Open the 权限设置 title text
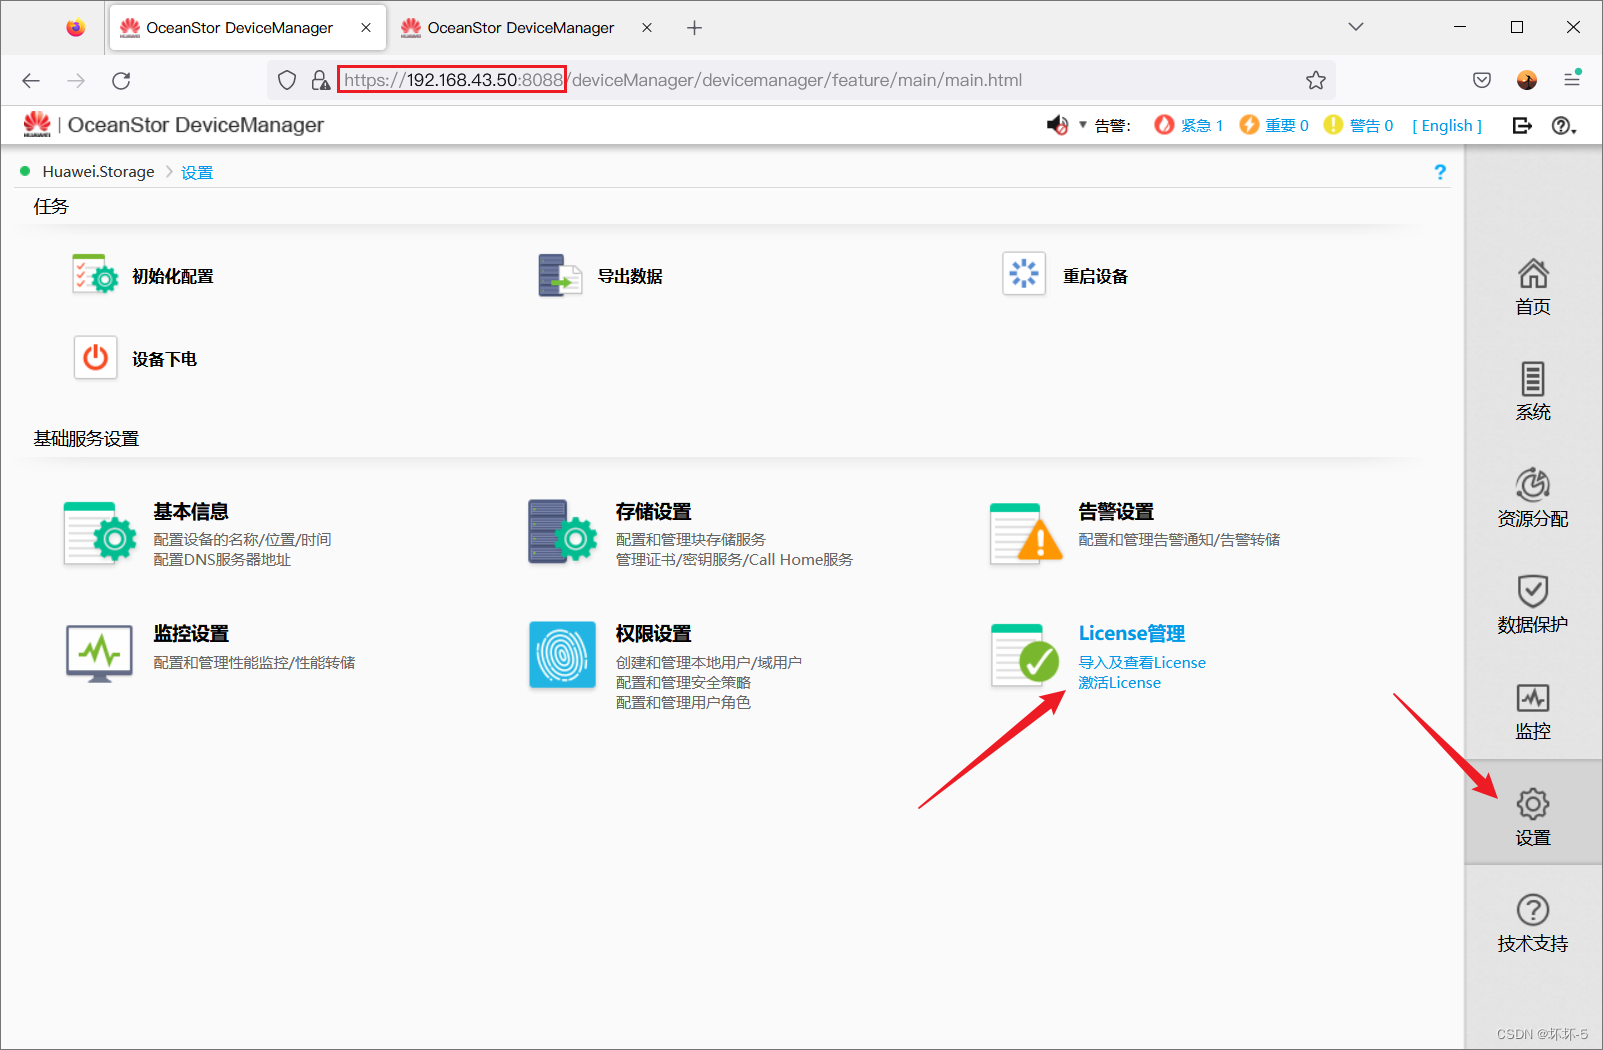This screenshot has height=1050, width=1603. 654,633
